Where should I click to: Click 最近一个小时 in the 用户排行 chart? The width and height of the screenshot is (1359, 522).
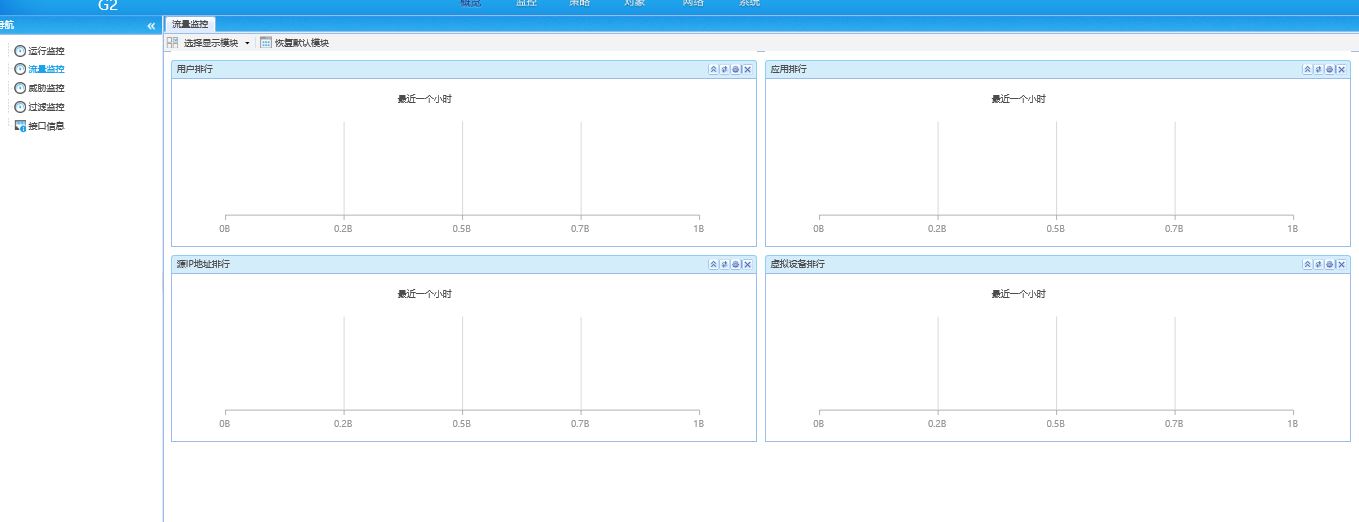(x=425, y=99)
